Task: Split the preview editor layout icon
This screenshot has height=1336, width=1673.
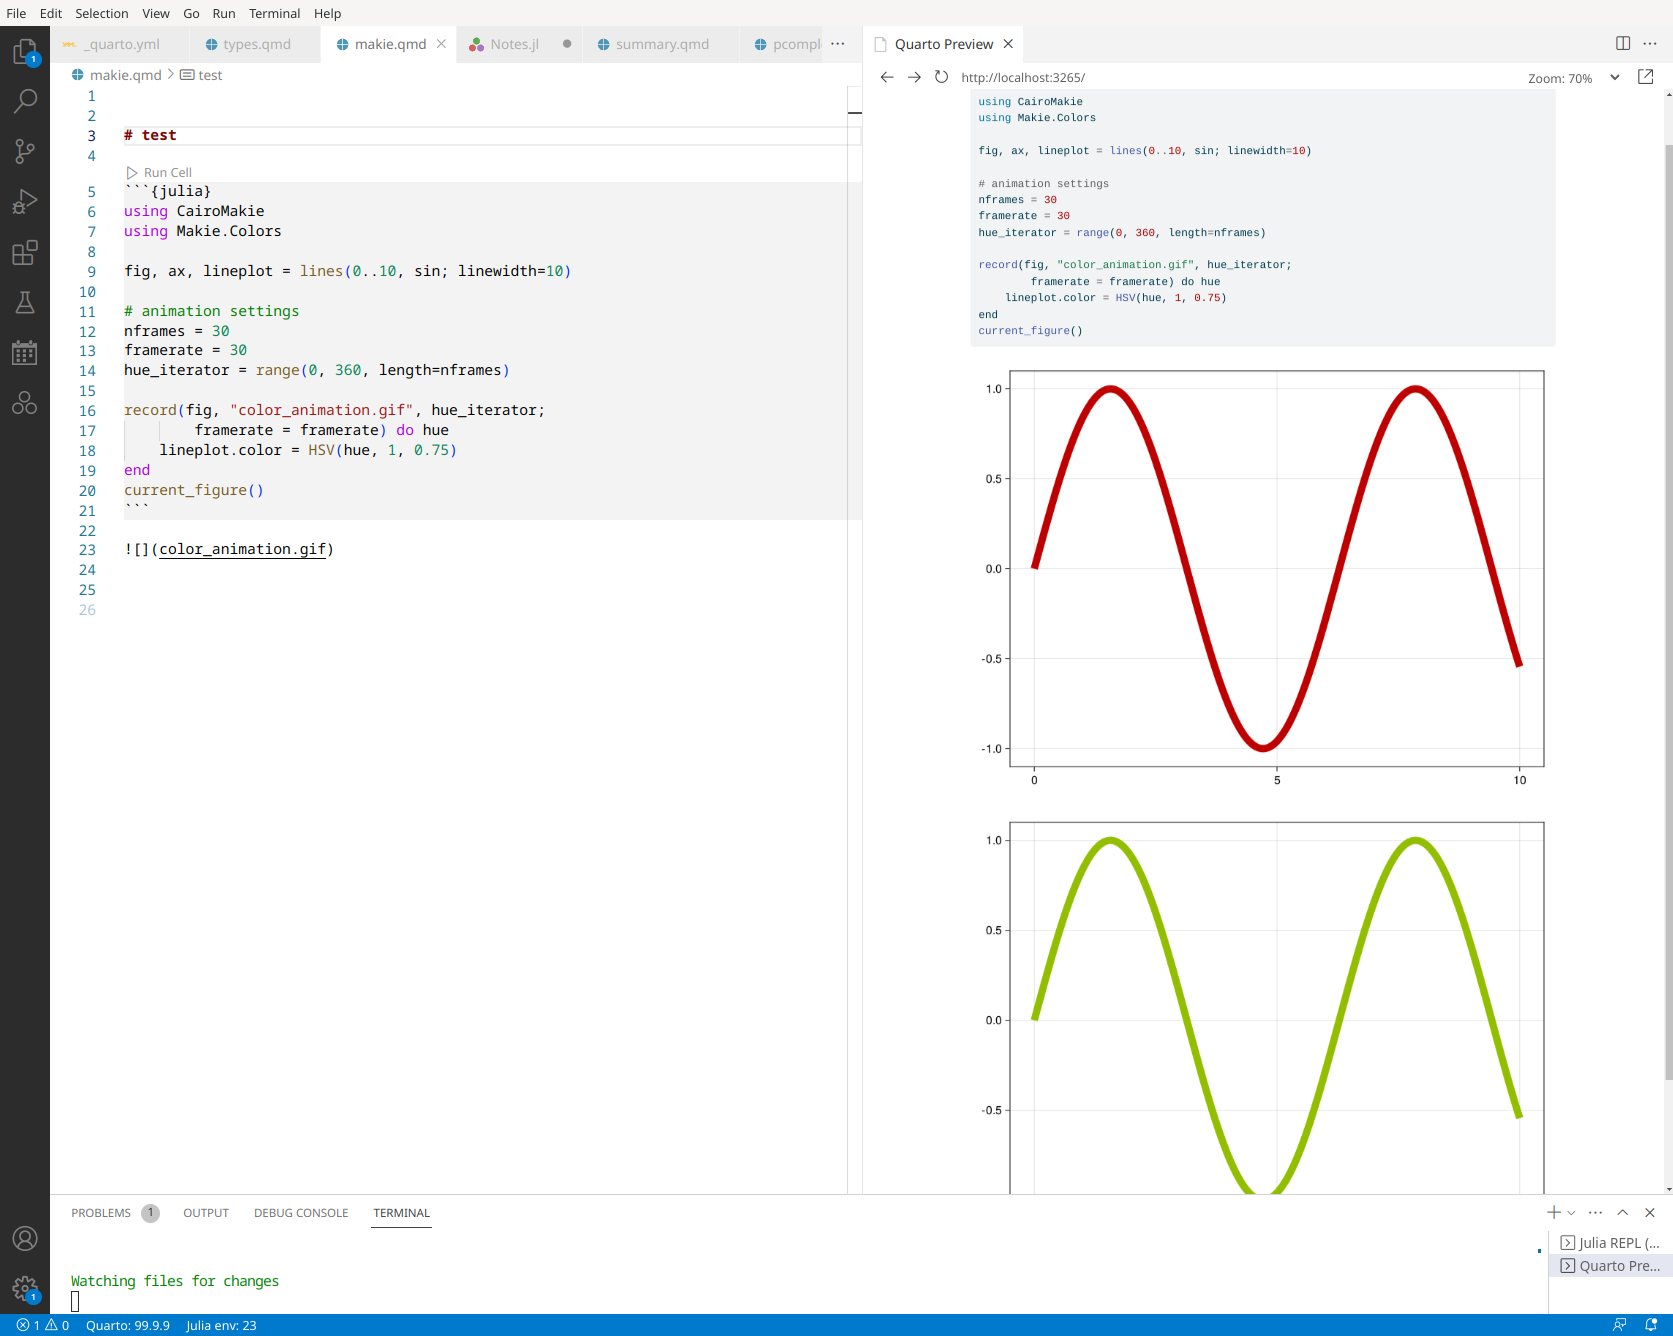Action: pyautogui.click(x=1623, y=43)
